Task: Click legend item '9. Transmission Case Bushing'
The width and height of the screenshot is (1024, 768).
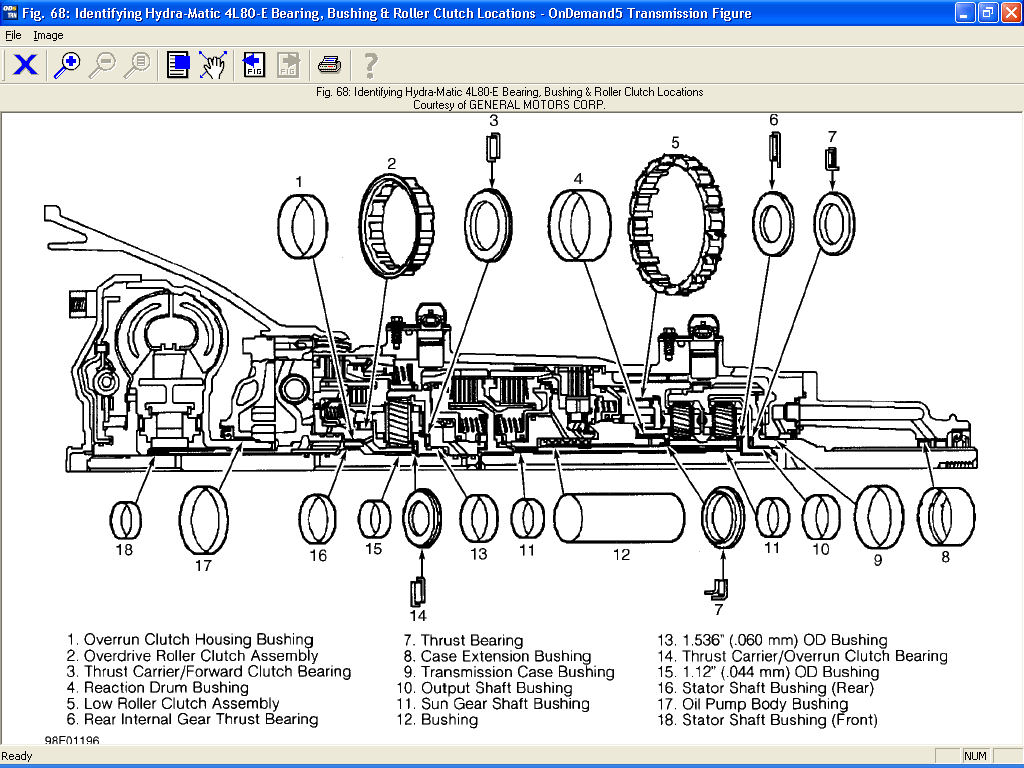Action: (509, 672)
